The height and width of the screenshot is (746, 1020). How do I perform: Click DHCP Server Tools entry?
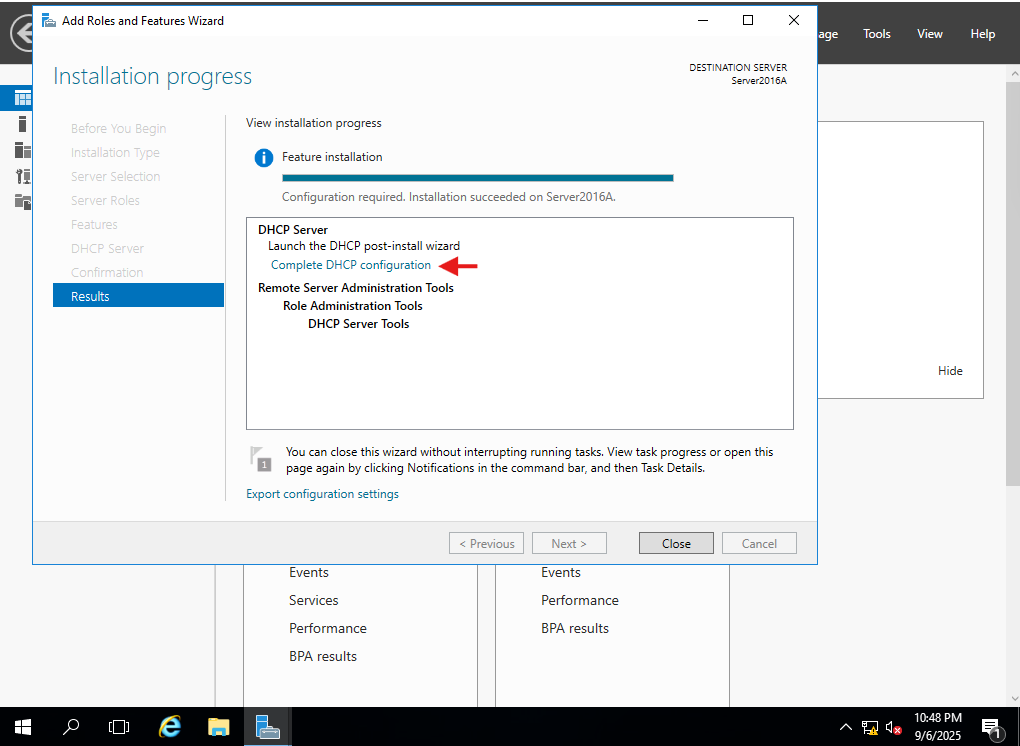pos(358,324)
